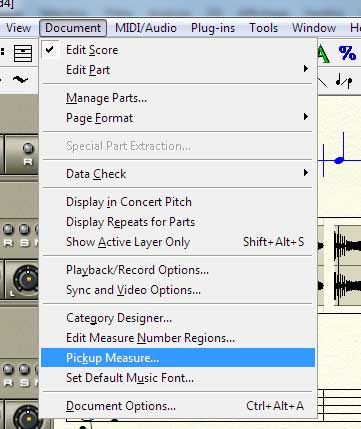Viewport: 361px width, 429px height.
Task: Open the Plug-ins menu
Action: 213,28
